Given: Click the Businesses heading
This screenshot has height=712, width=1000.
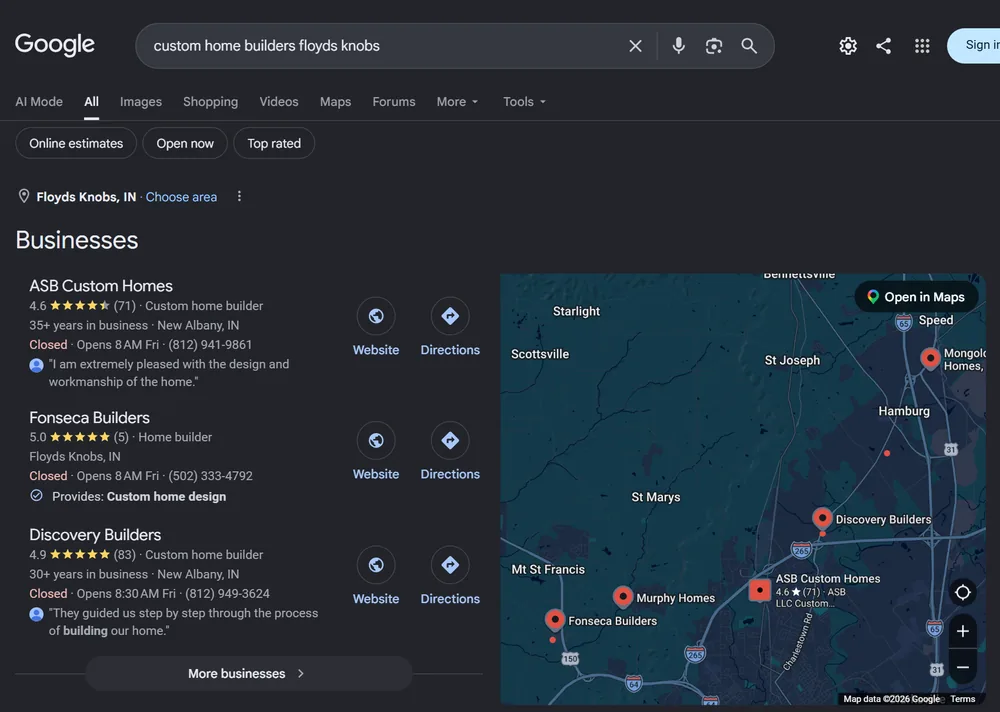Looking at the screenshot, I should tap(77, 240).
